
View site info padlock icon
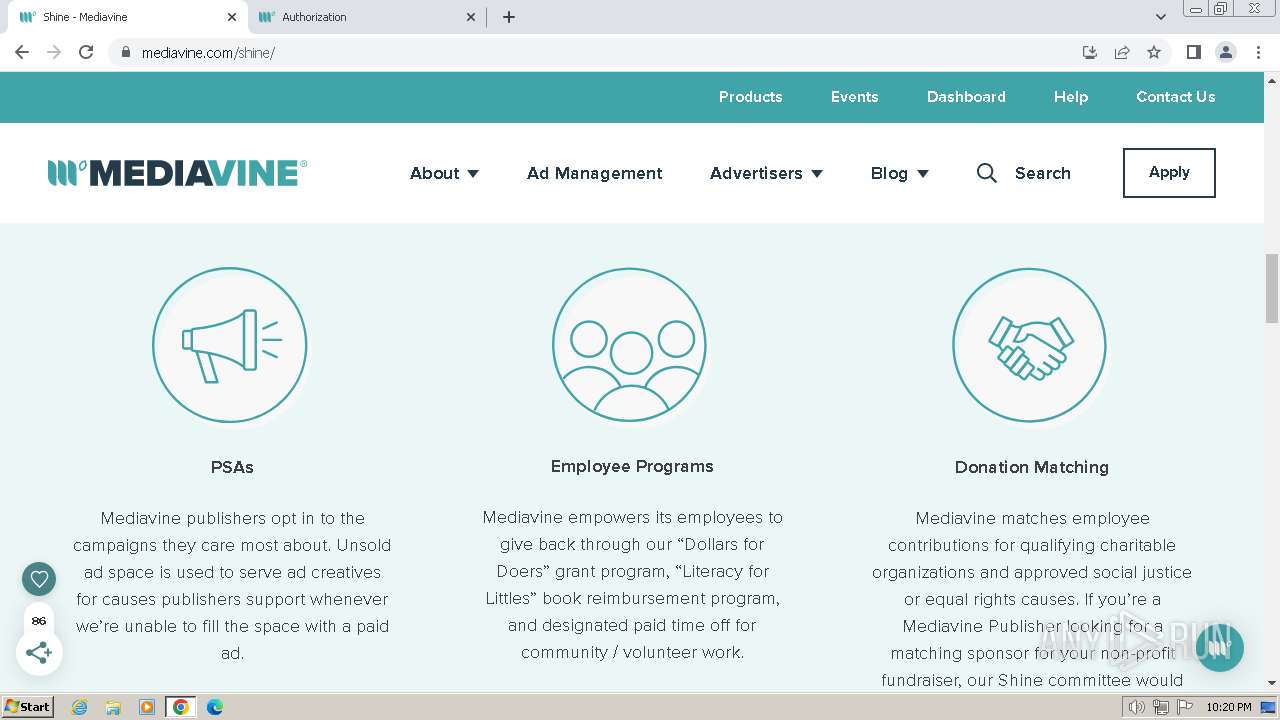125,52
